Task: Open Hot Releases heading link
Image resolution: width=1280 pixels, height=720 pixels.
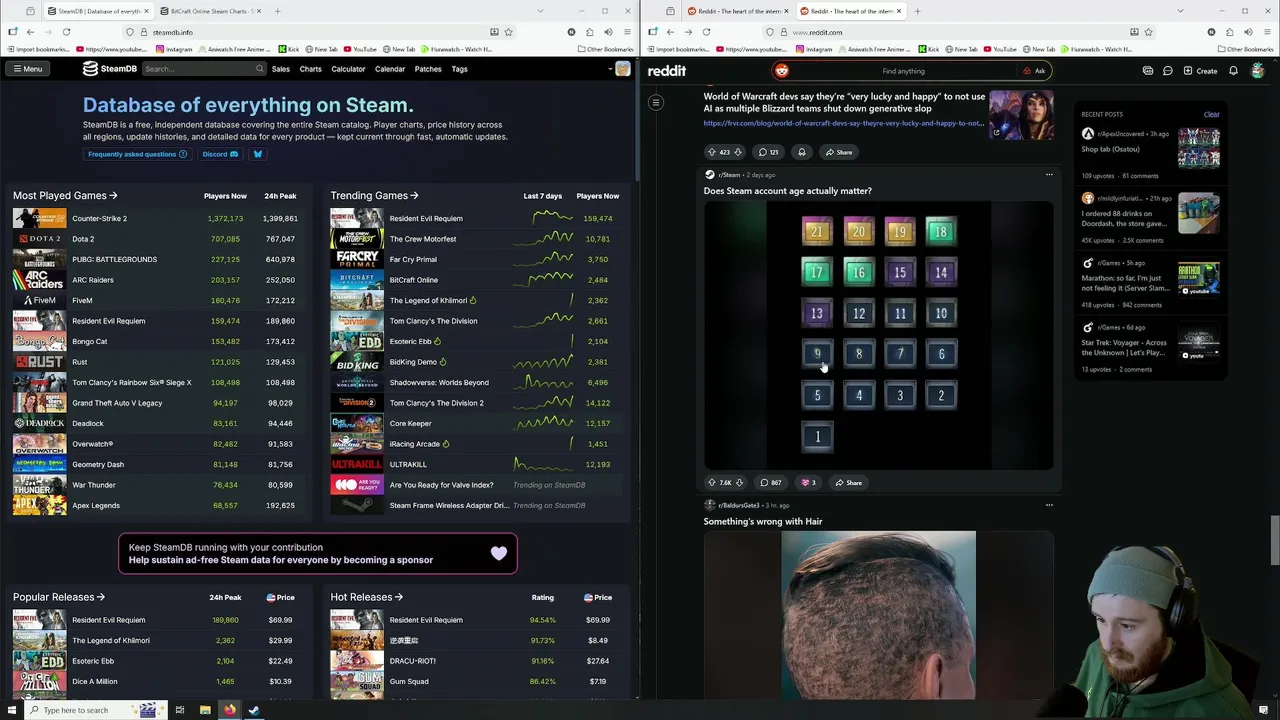Action: point(366,597)
